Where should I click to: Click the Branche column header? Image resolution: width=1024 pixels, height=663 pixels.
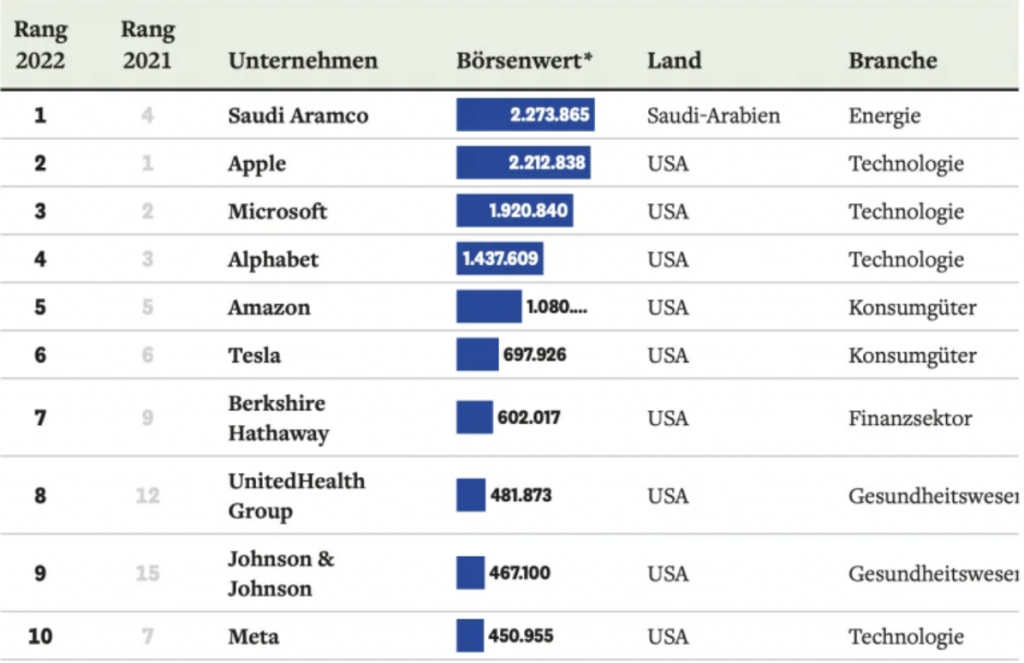click(x=893, y=60)
